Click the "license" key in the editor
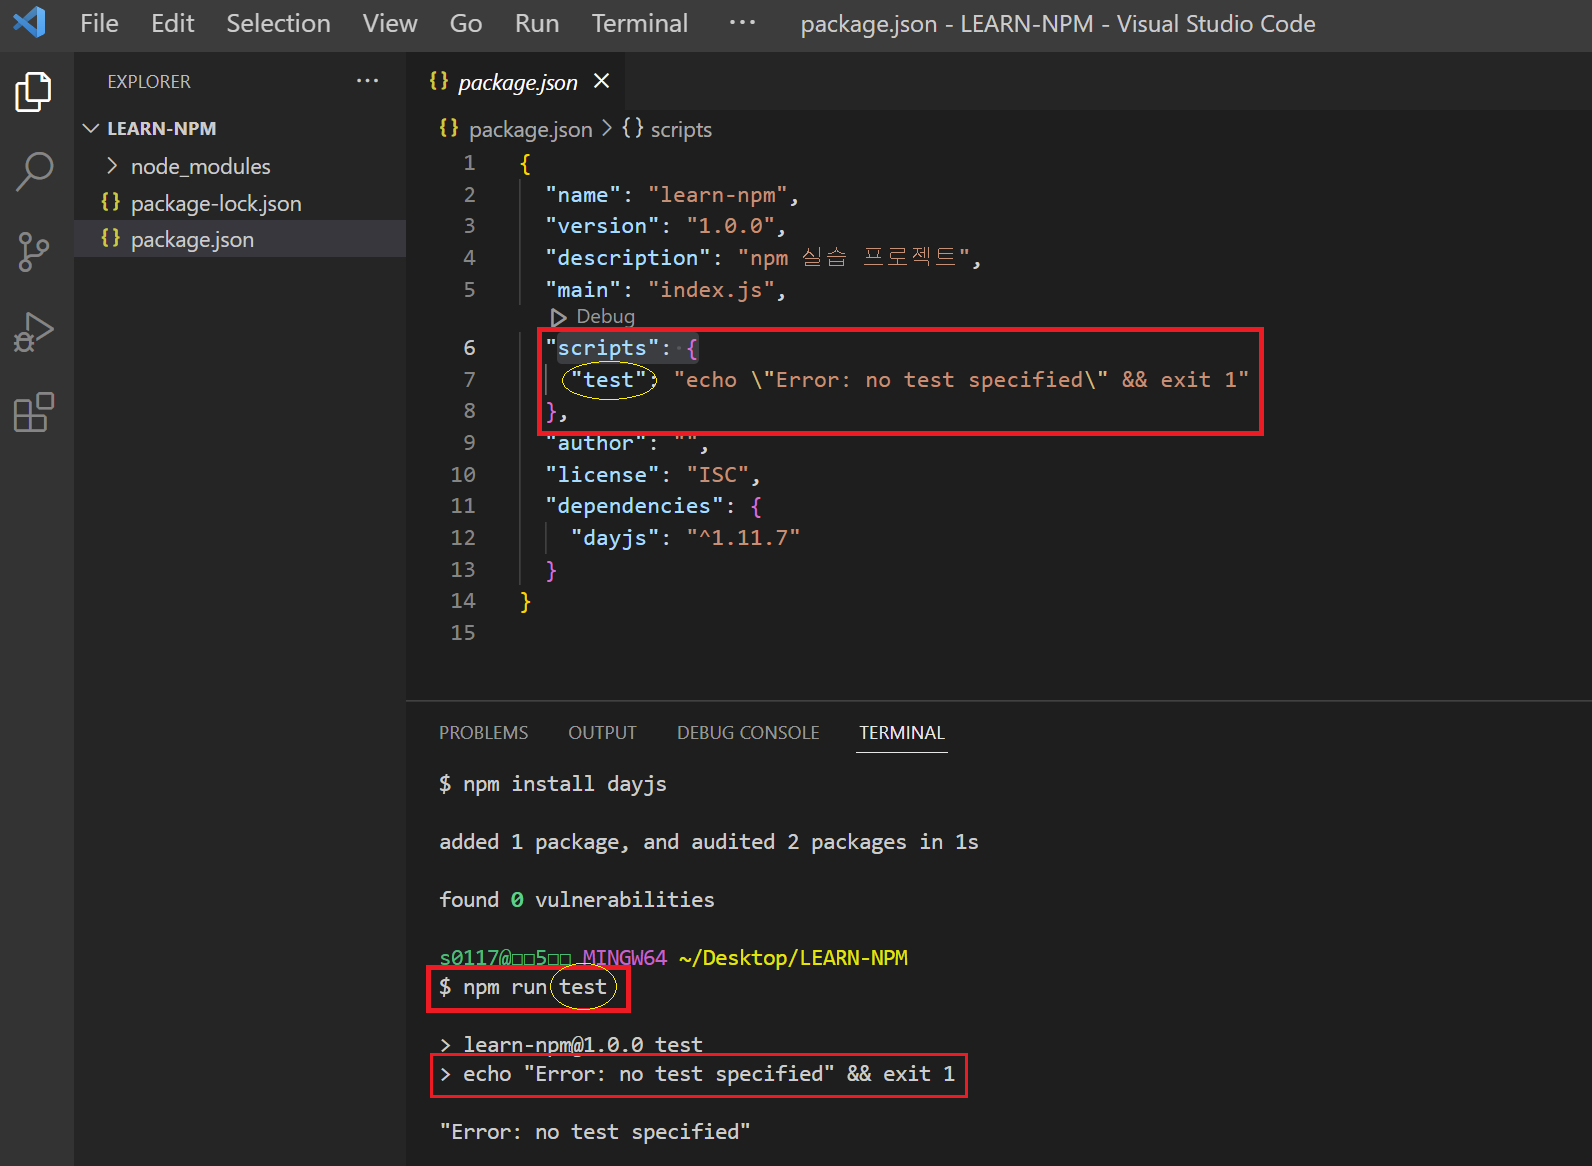 [x=602, y=474]
